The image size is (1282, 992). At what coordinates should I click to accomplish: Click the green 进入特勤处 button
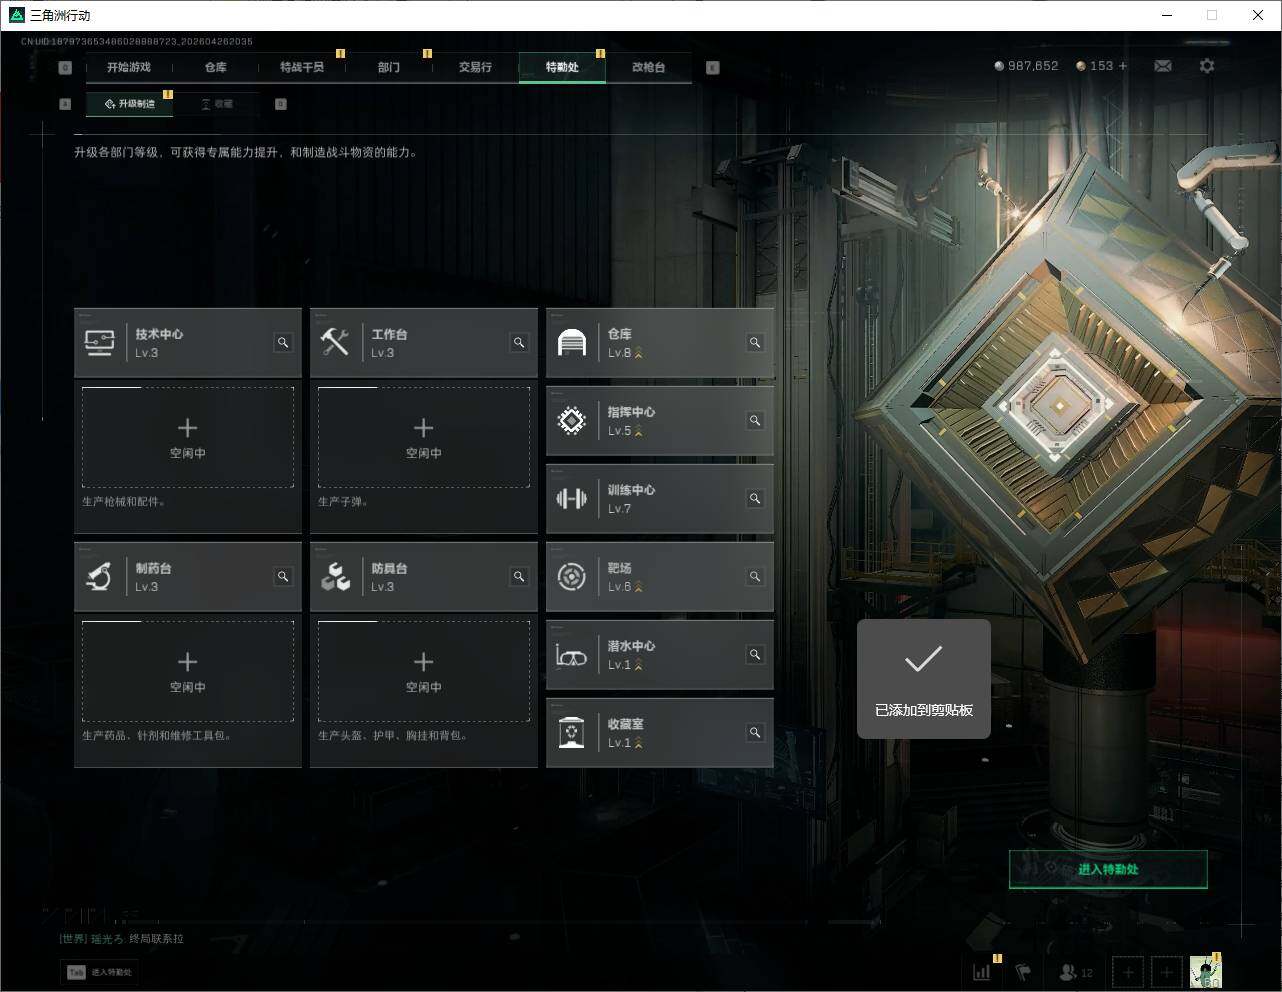pos(1108,869)
